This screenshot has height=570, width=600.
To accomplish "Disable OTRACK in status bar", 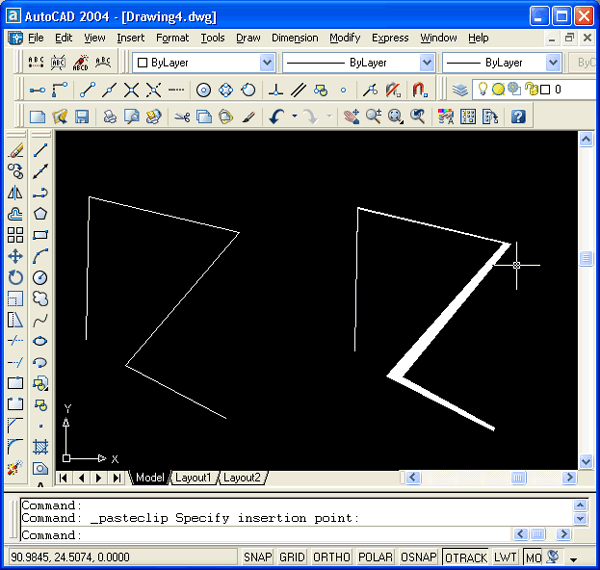I will (465, 557).
